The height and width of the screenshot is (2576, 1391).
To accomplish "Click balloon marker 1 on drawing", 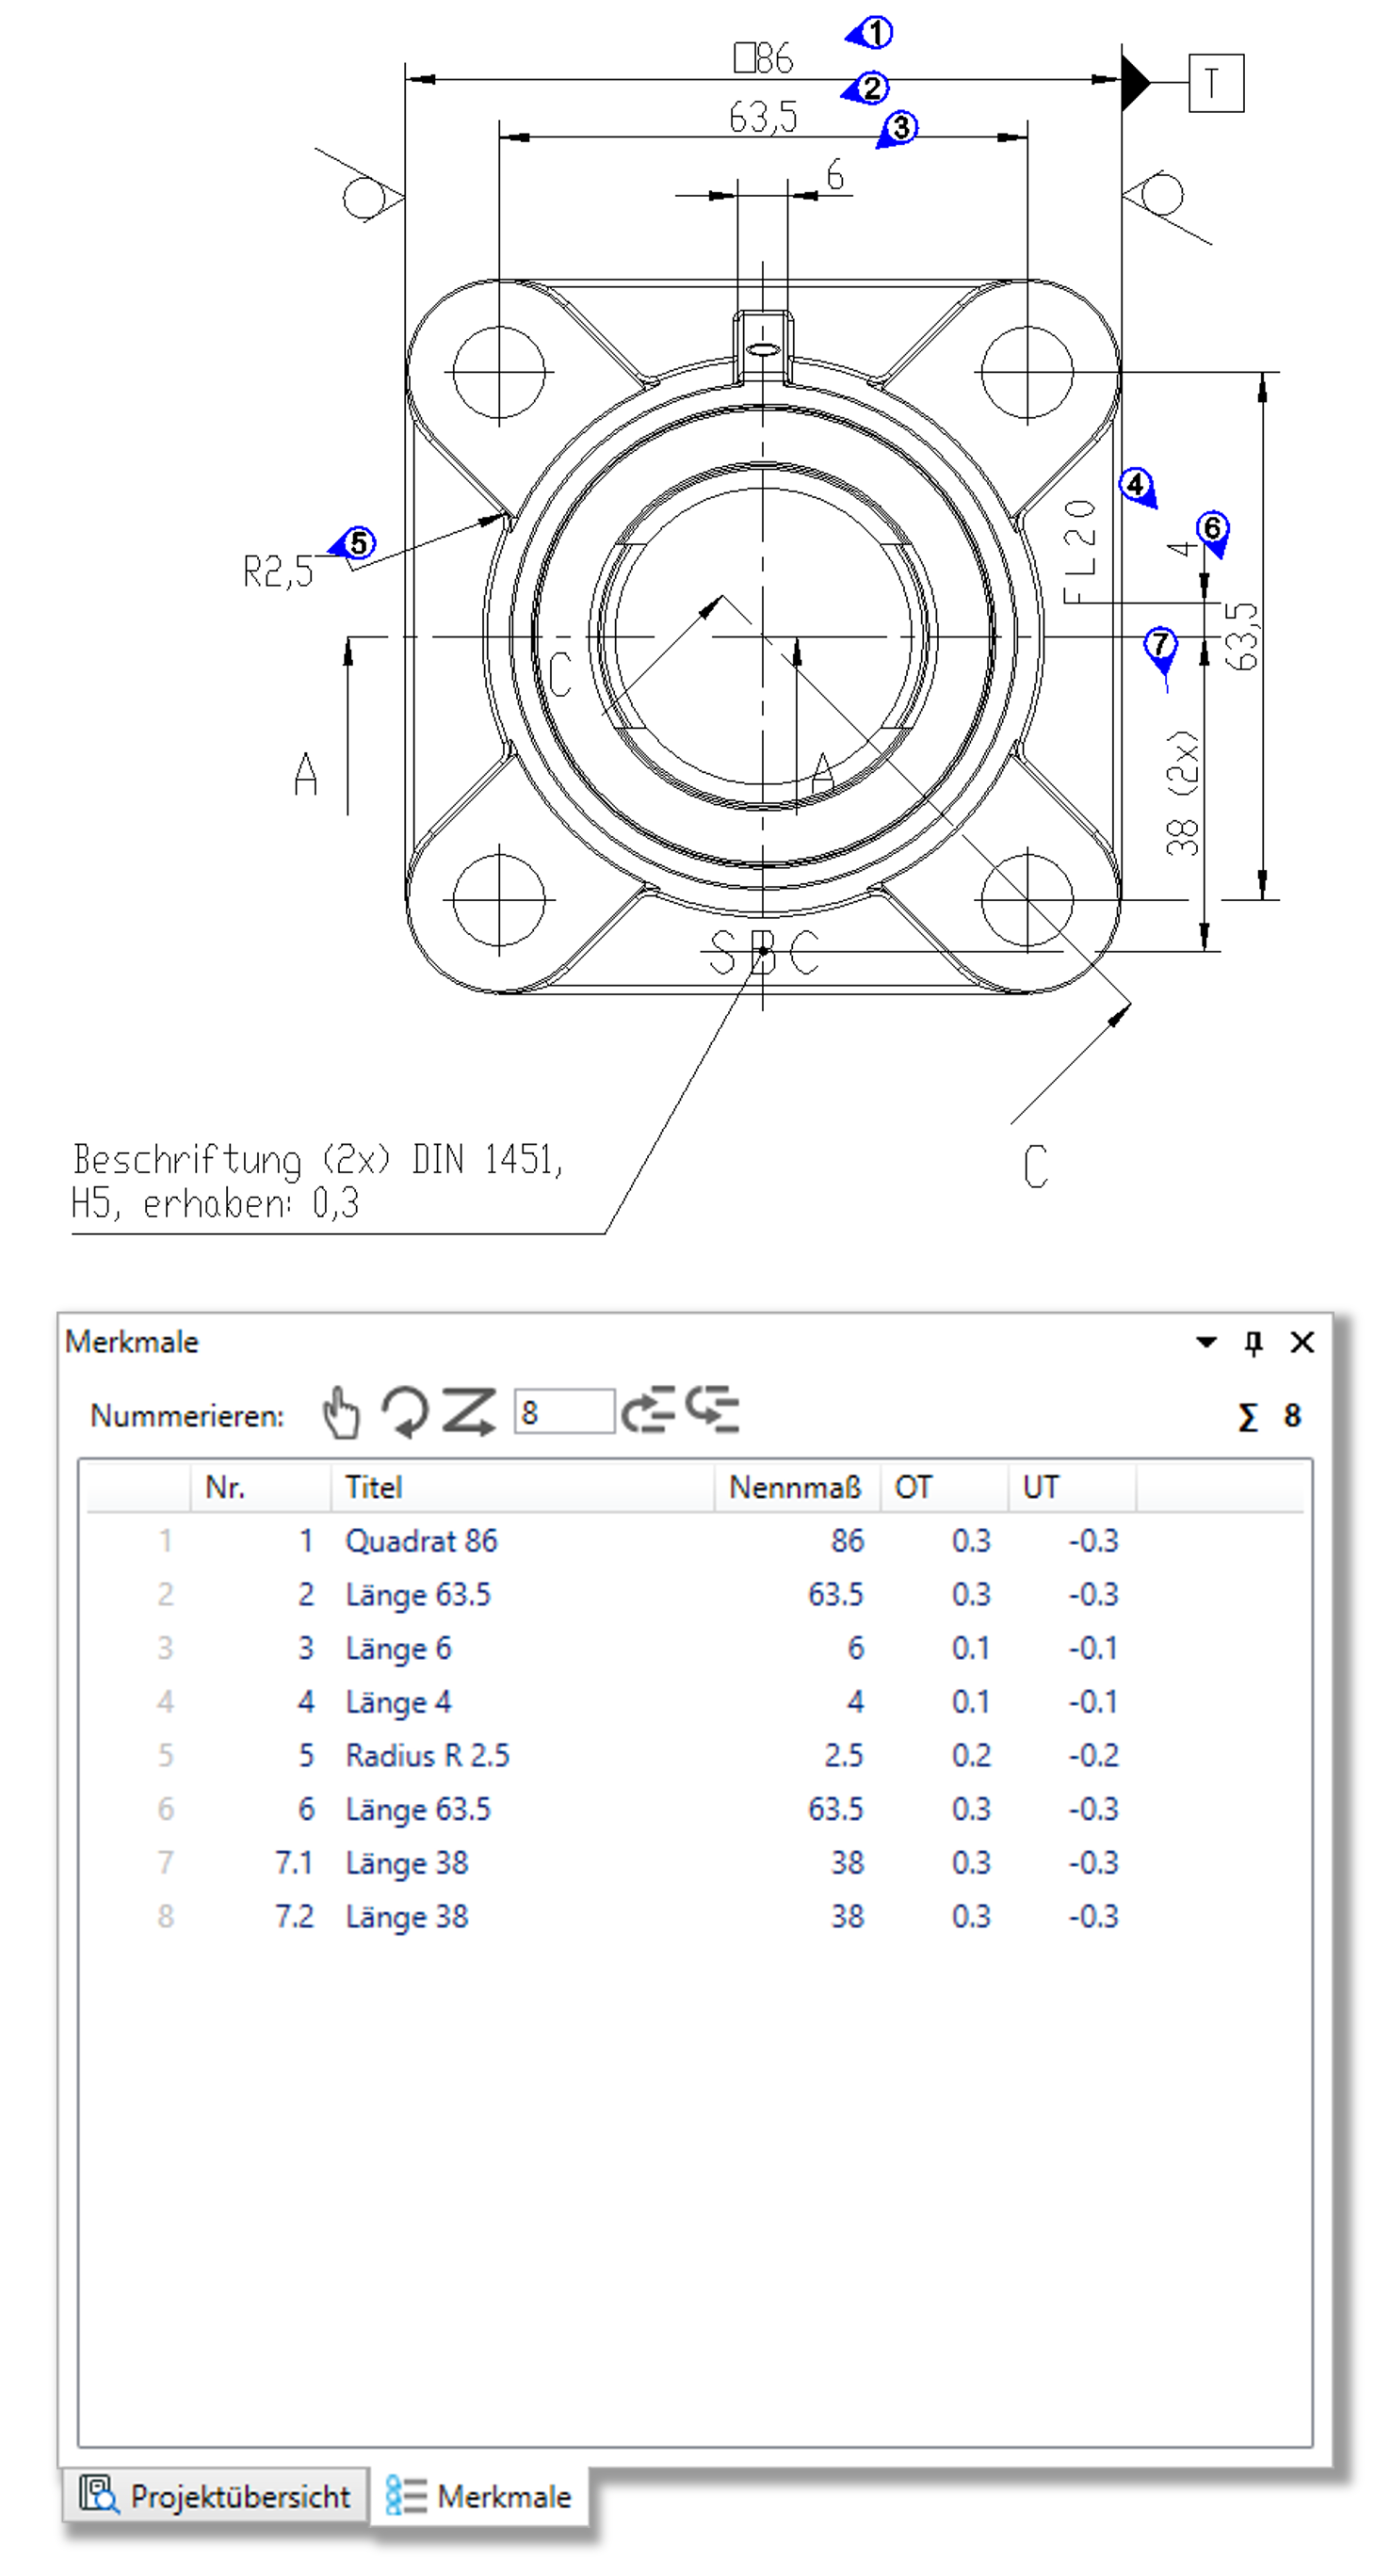I will pyautogui.click(x=875, y=33).
